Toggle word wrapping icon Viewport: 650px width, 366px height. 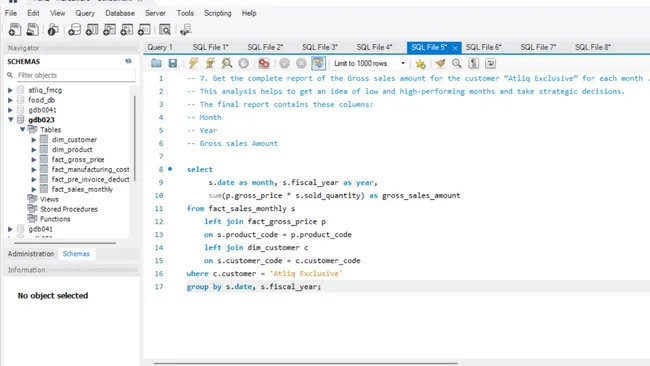pos(490,63)
